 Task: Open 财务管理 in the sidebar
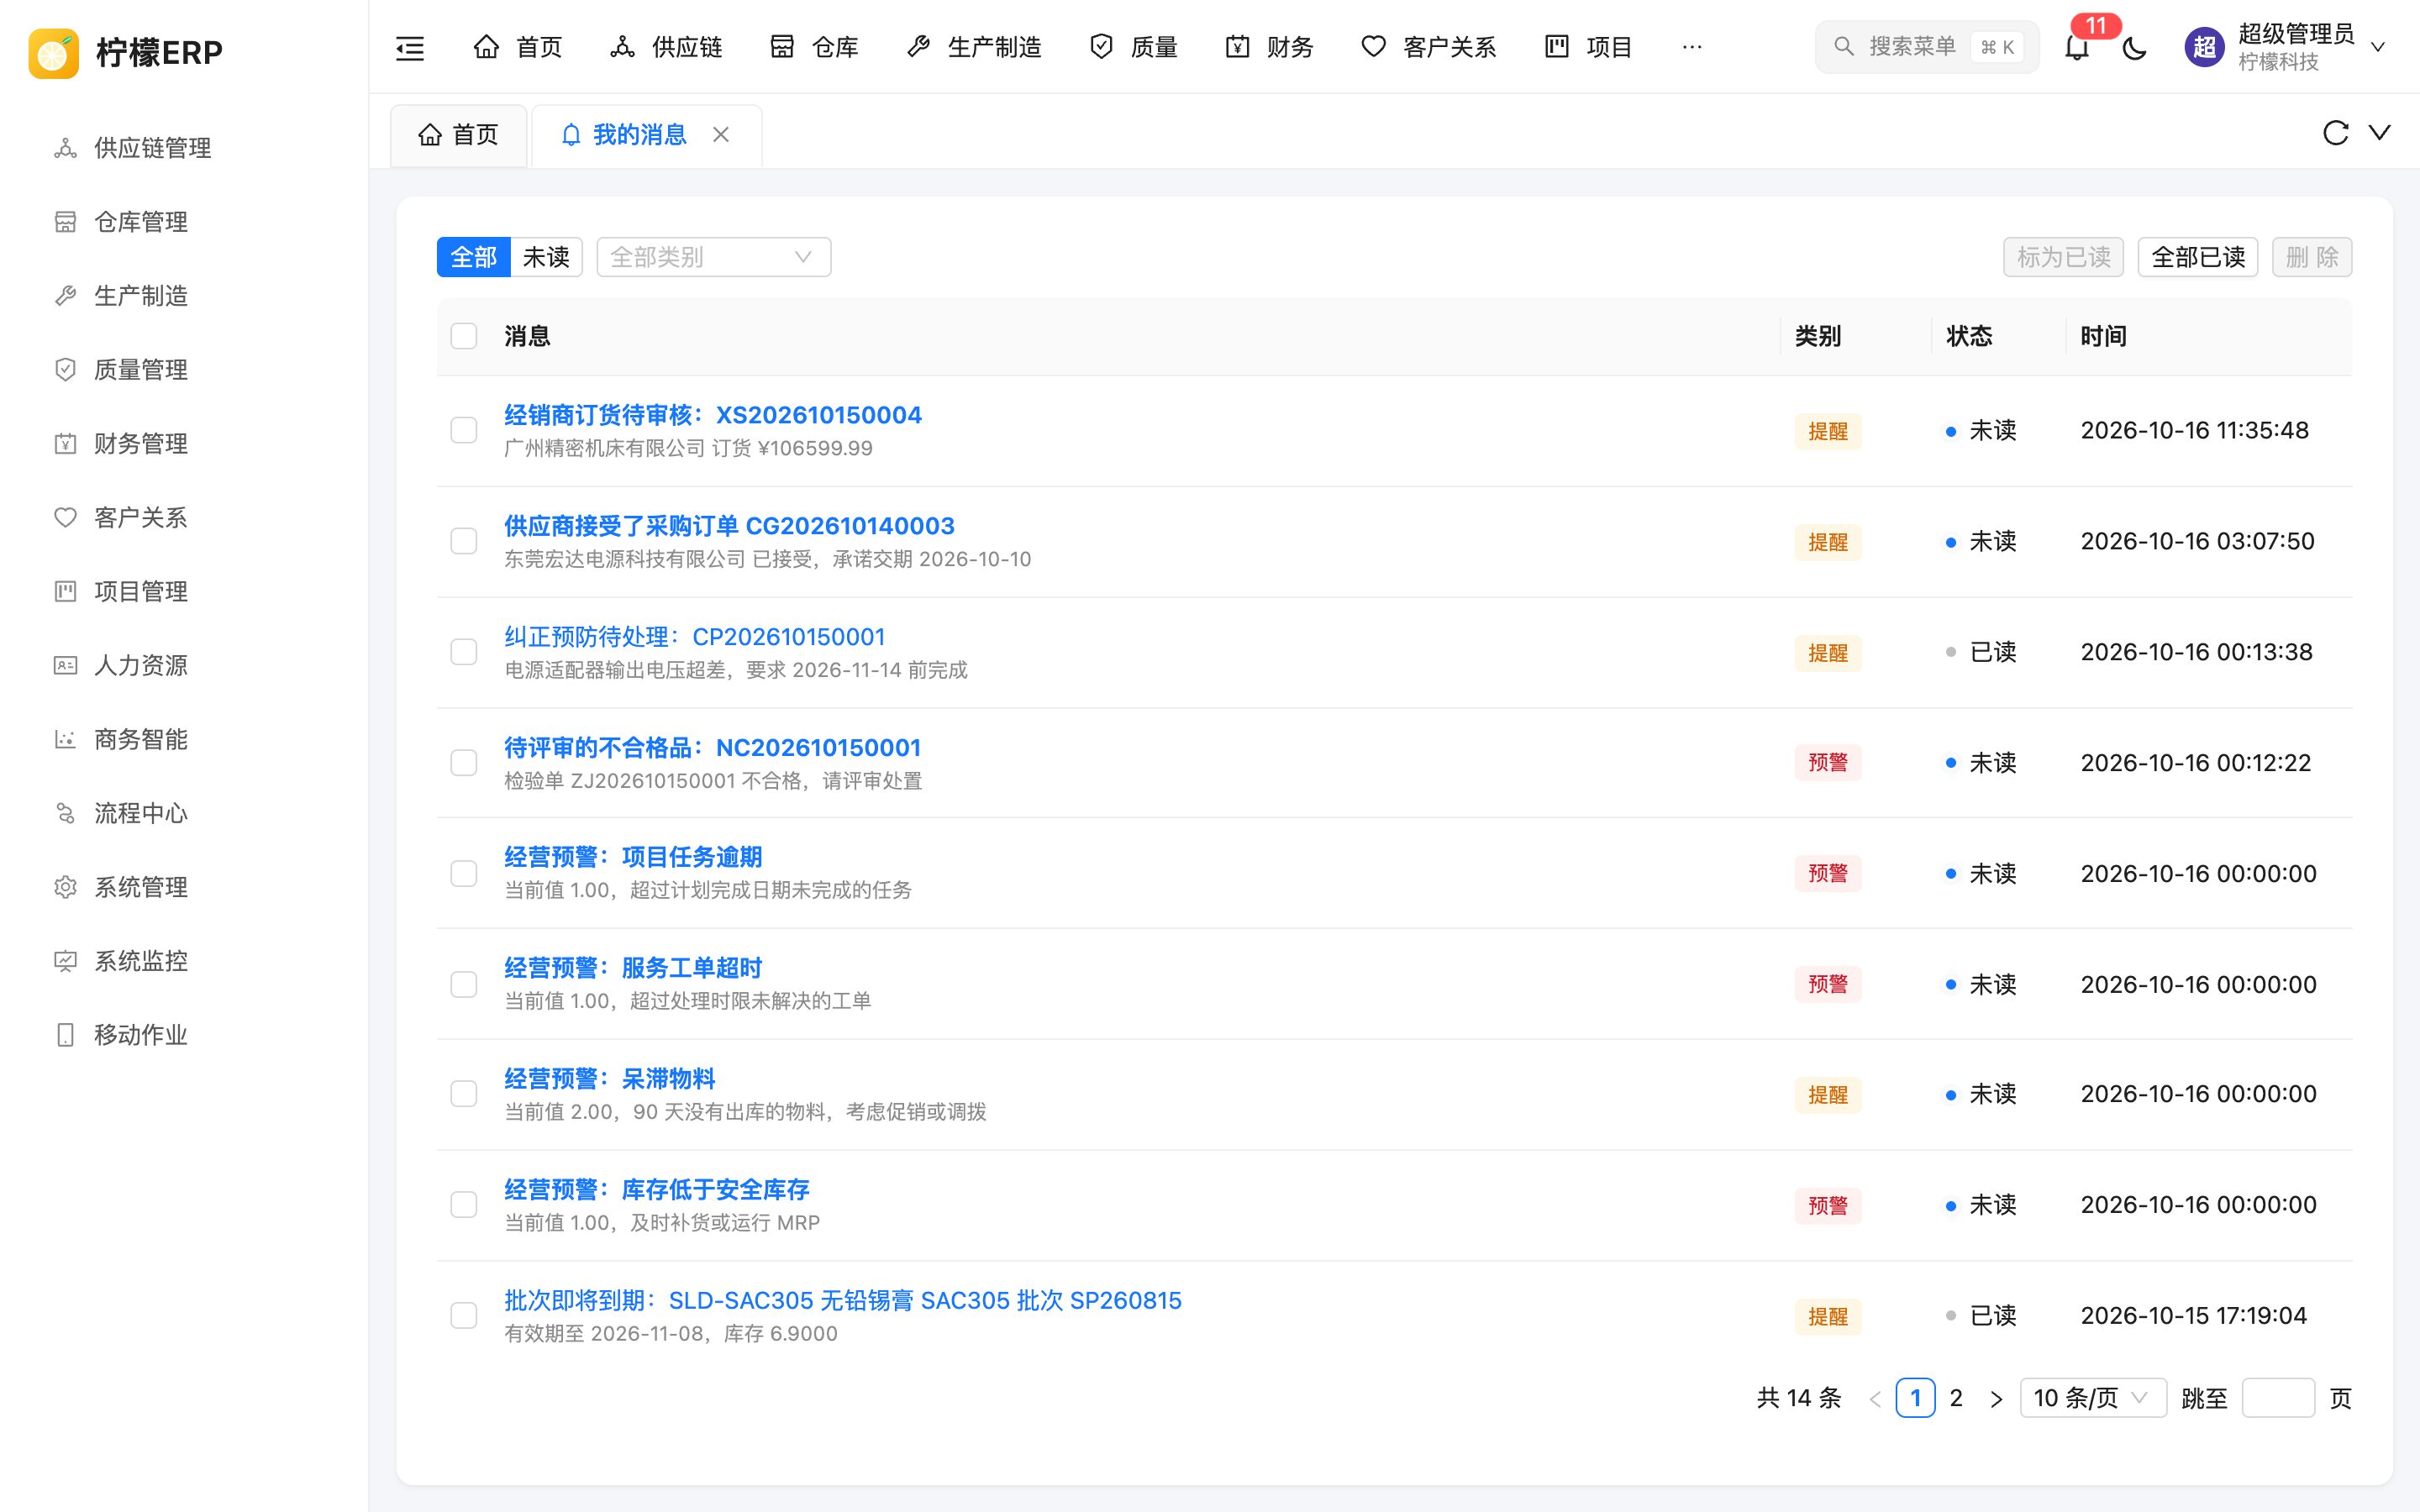(184, 444)
